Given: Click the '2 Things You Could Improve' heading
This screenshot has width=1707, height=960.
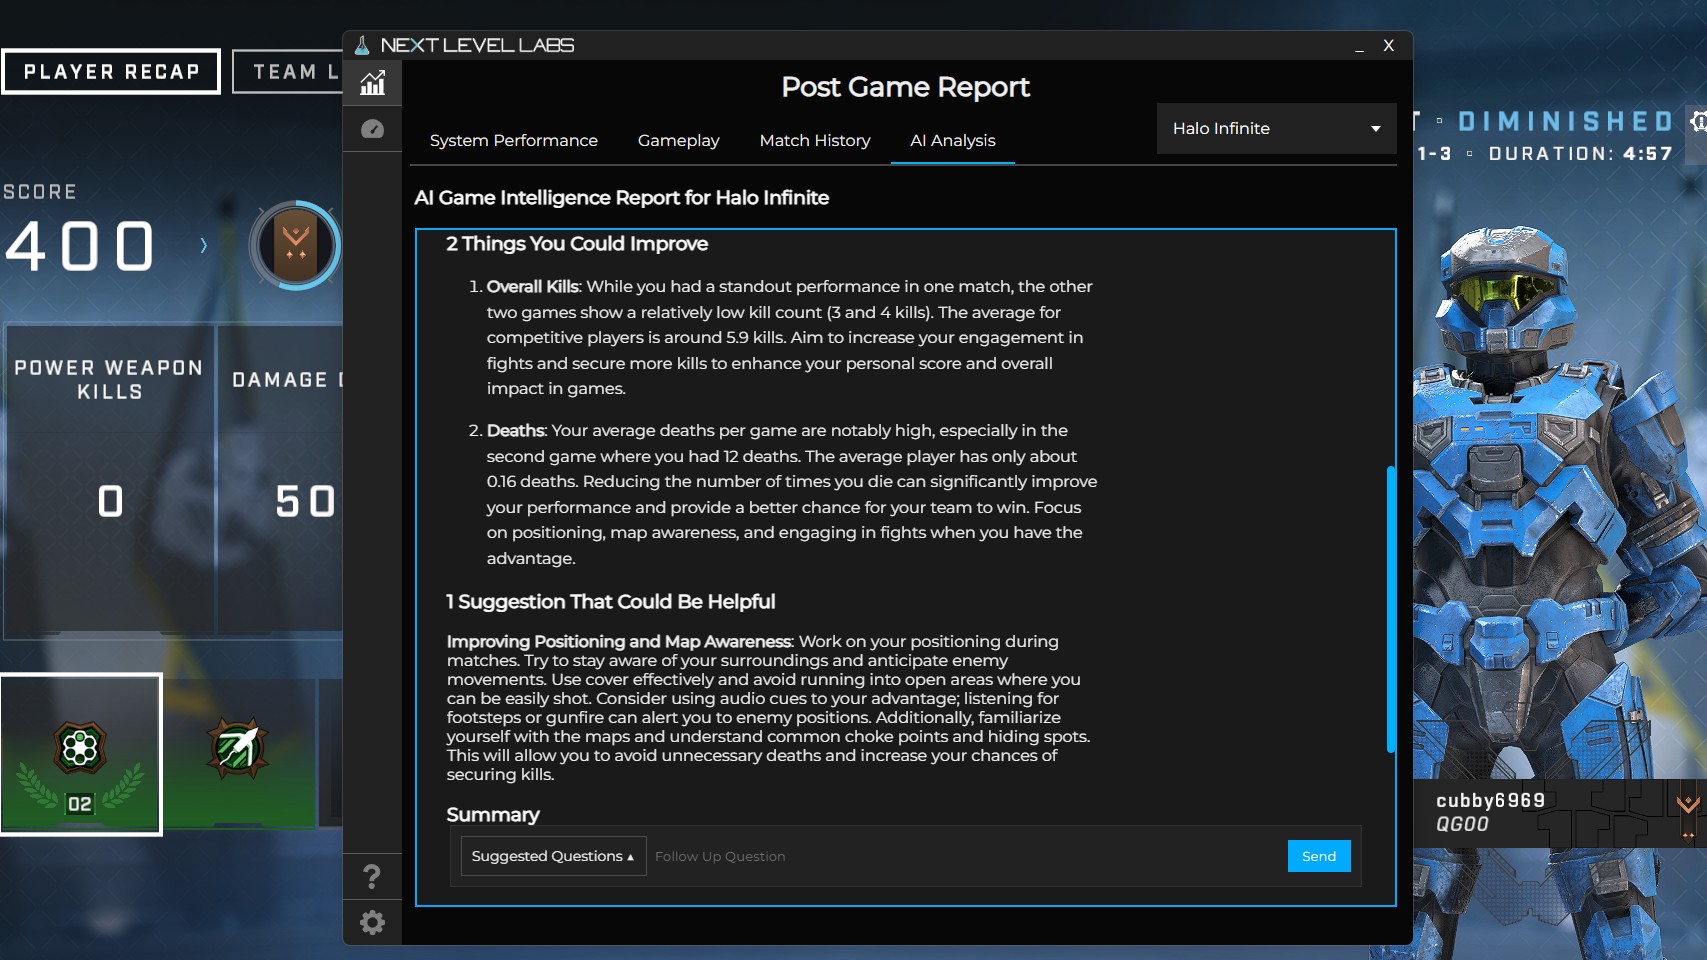Looking at the screenshot, I should [x=577, y=244].
